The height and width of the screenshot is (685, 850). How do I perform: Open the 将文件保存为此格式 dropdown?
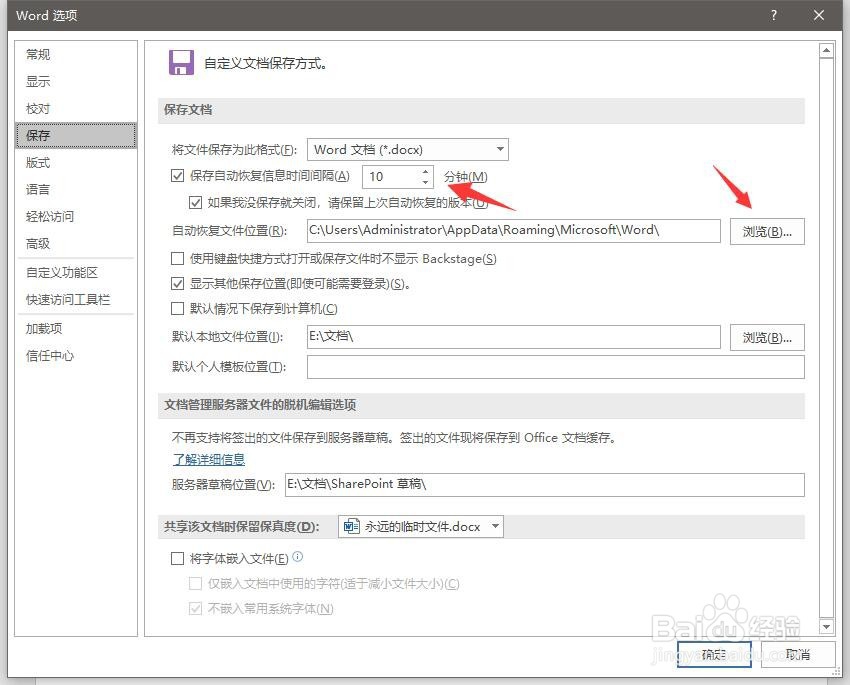pyautogui.click(x=408, y=150)
